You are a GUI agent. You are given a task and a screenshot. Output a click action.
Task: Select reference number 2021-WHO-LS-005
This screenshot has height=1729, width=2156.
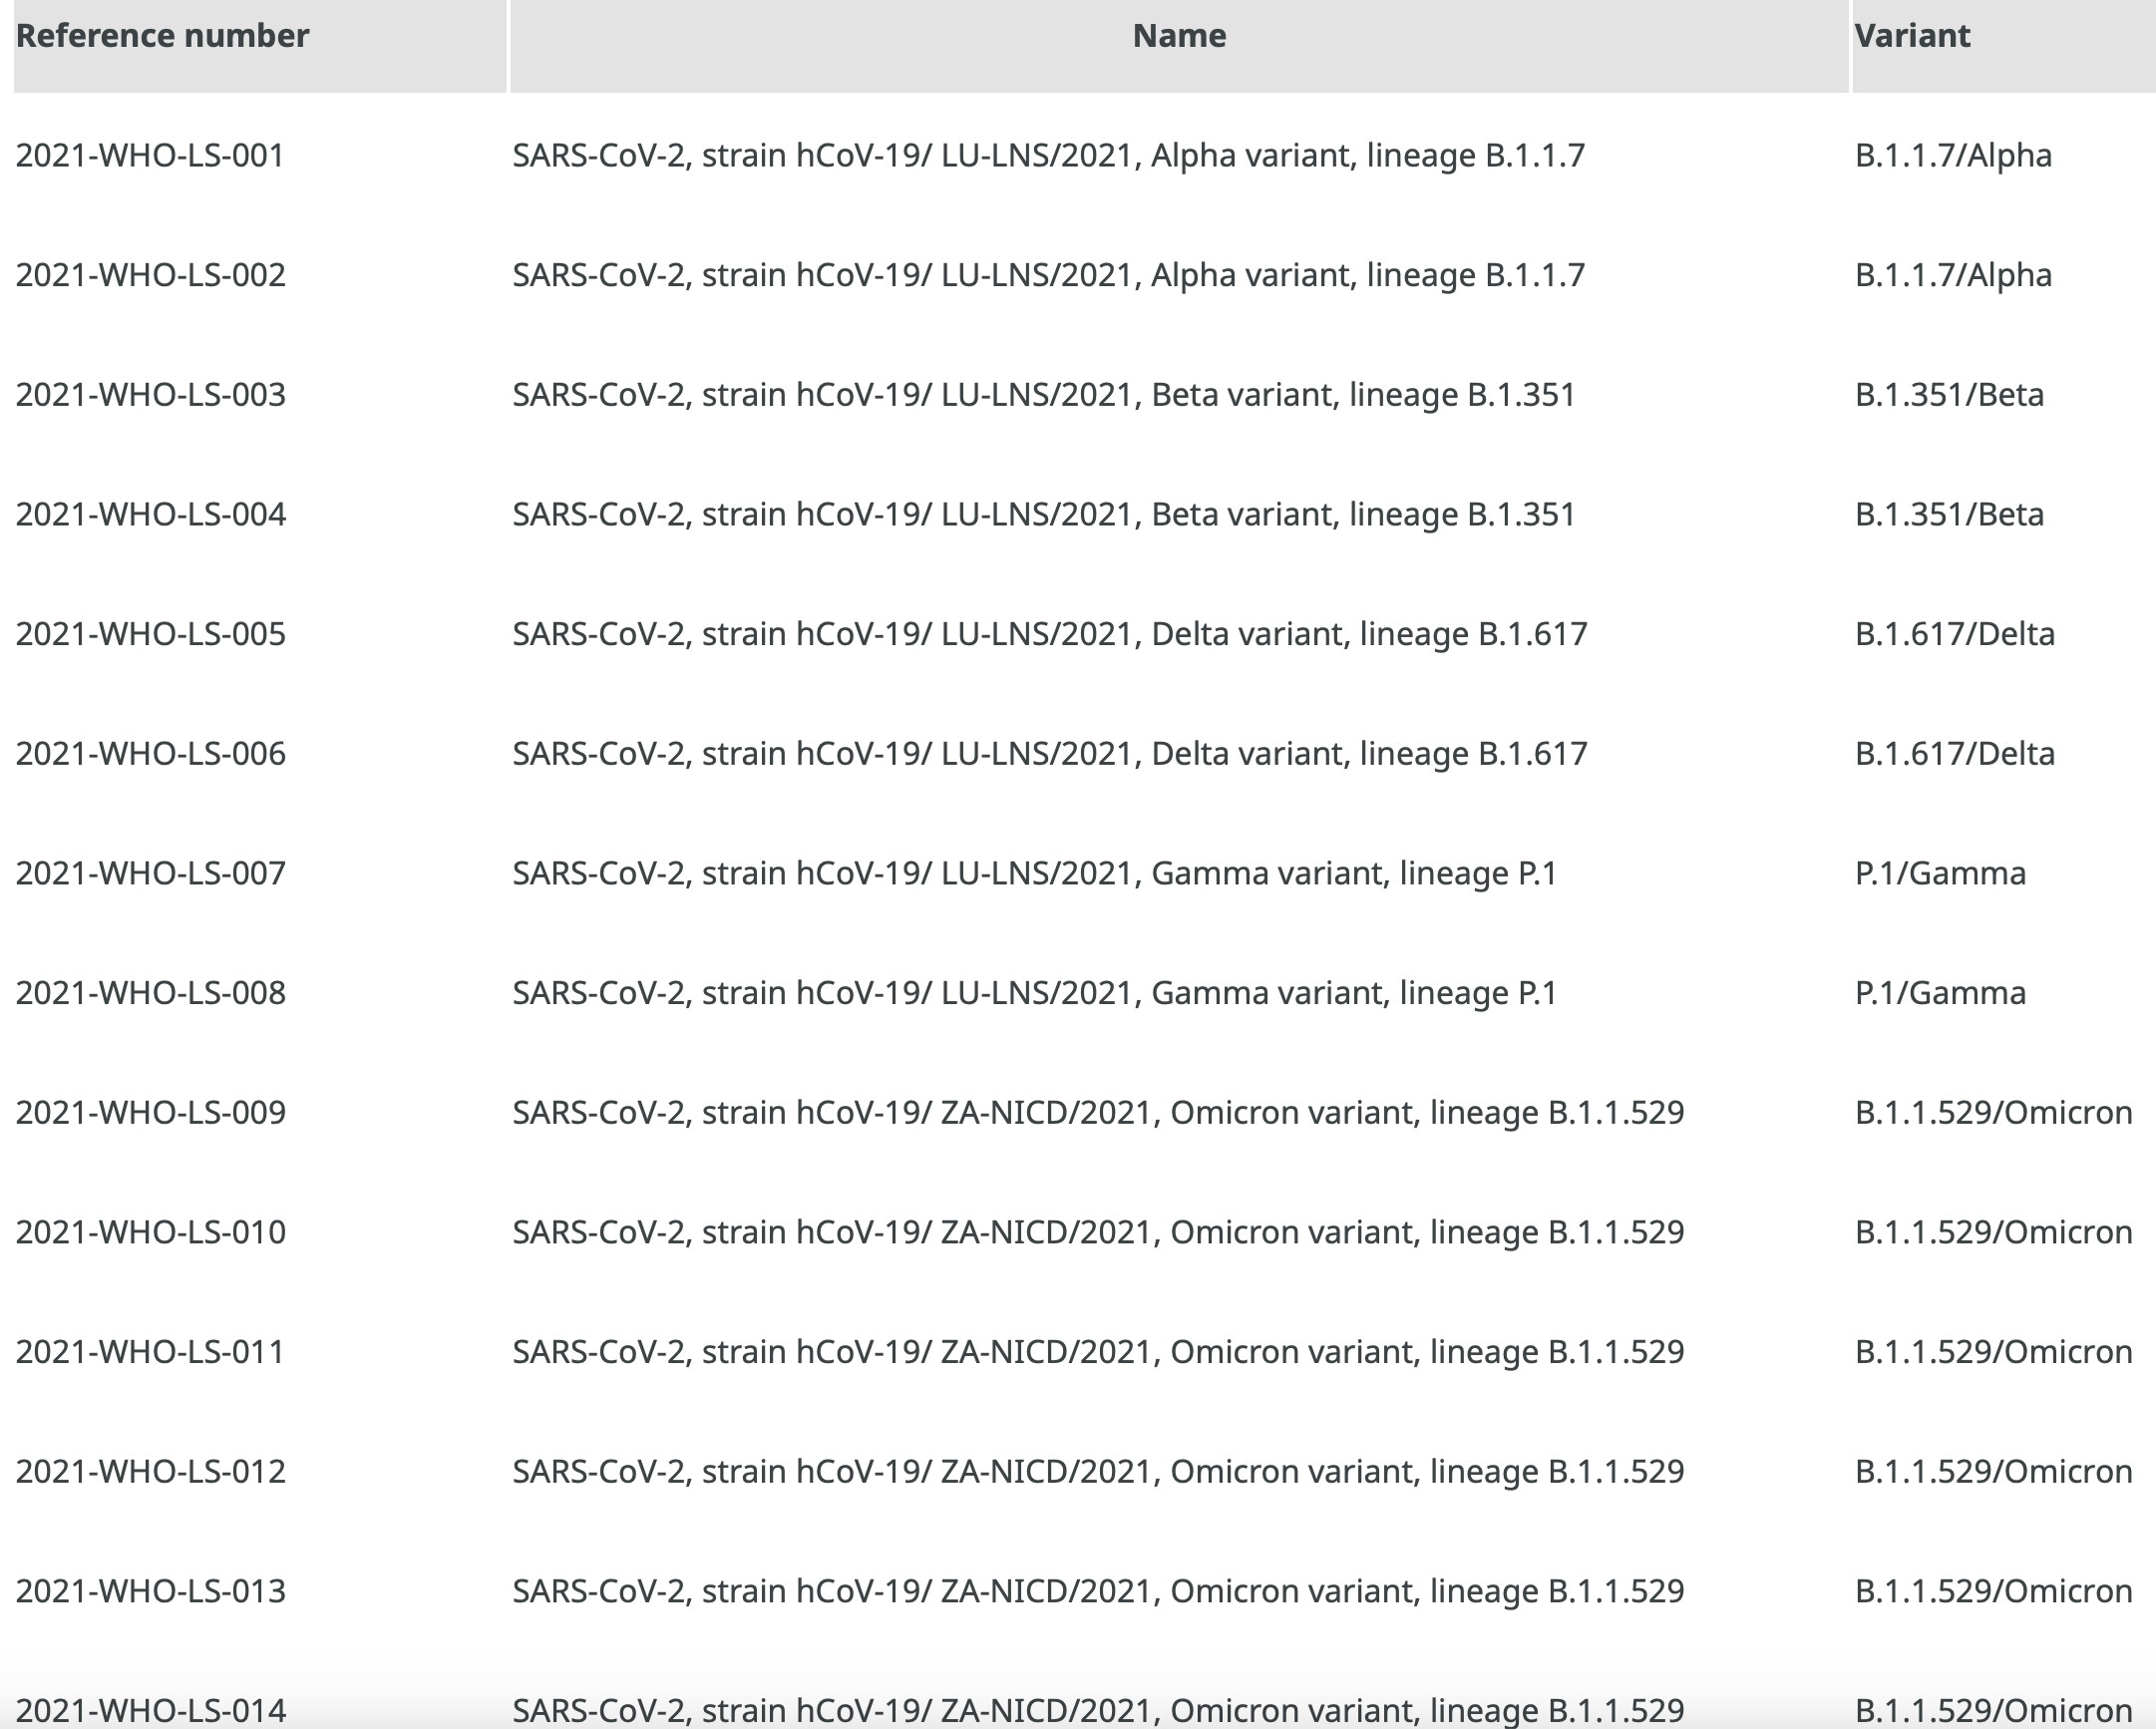click(150, 634)
